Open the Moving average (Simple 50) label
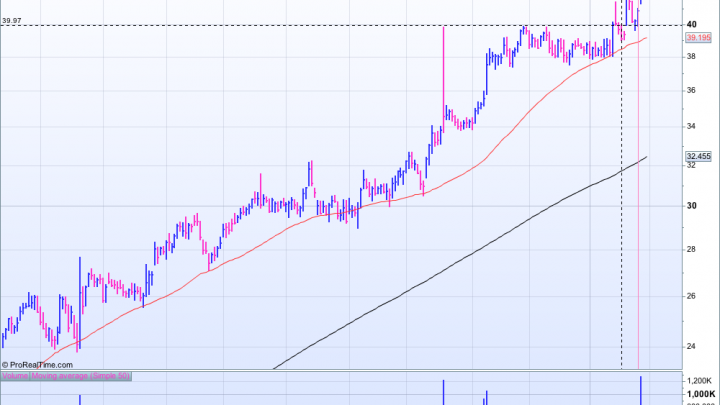Screen dimensions: 720x405 point(81,376)
